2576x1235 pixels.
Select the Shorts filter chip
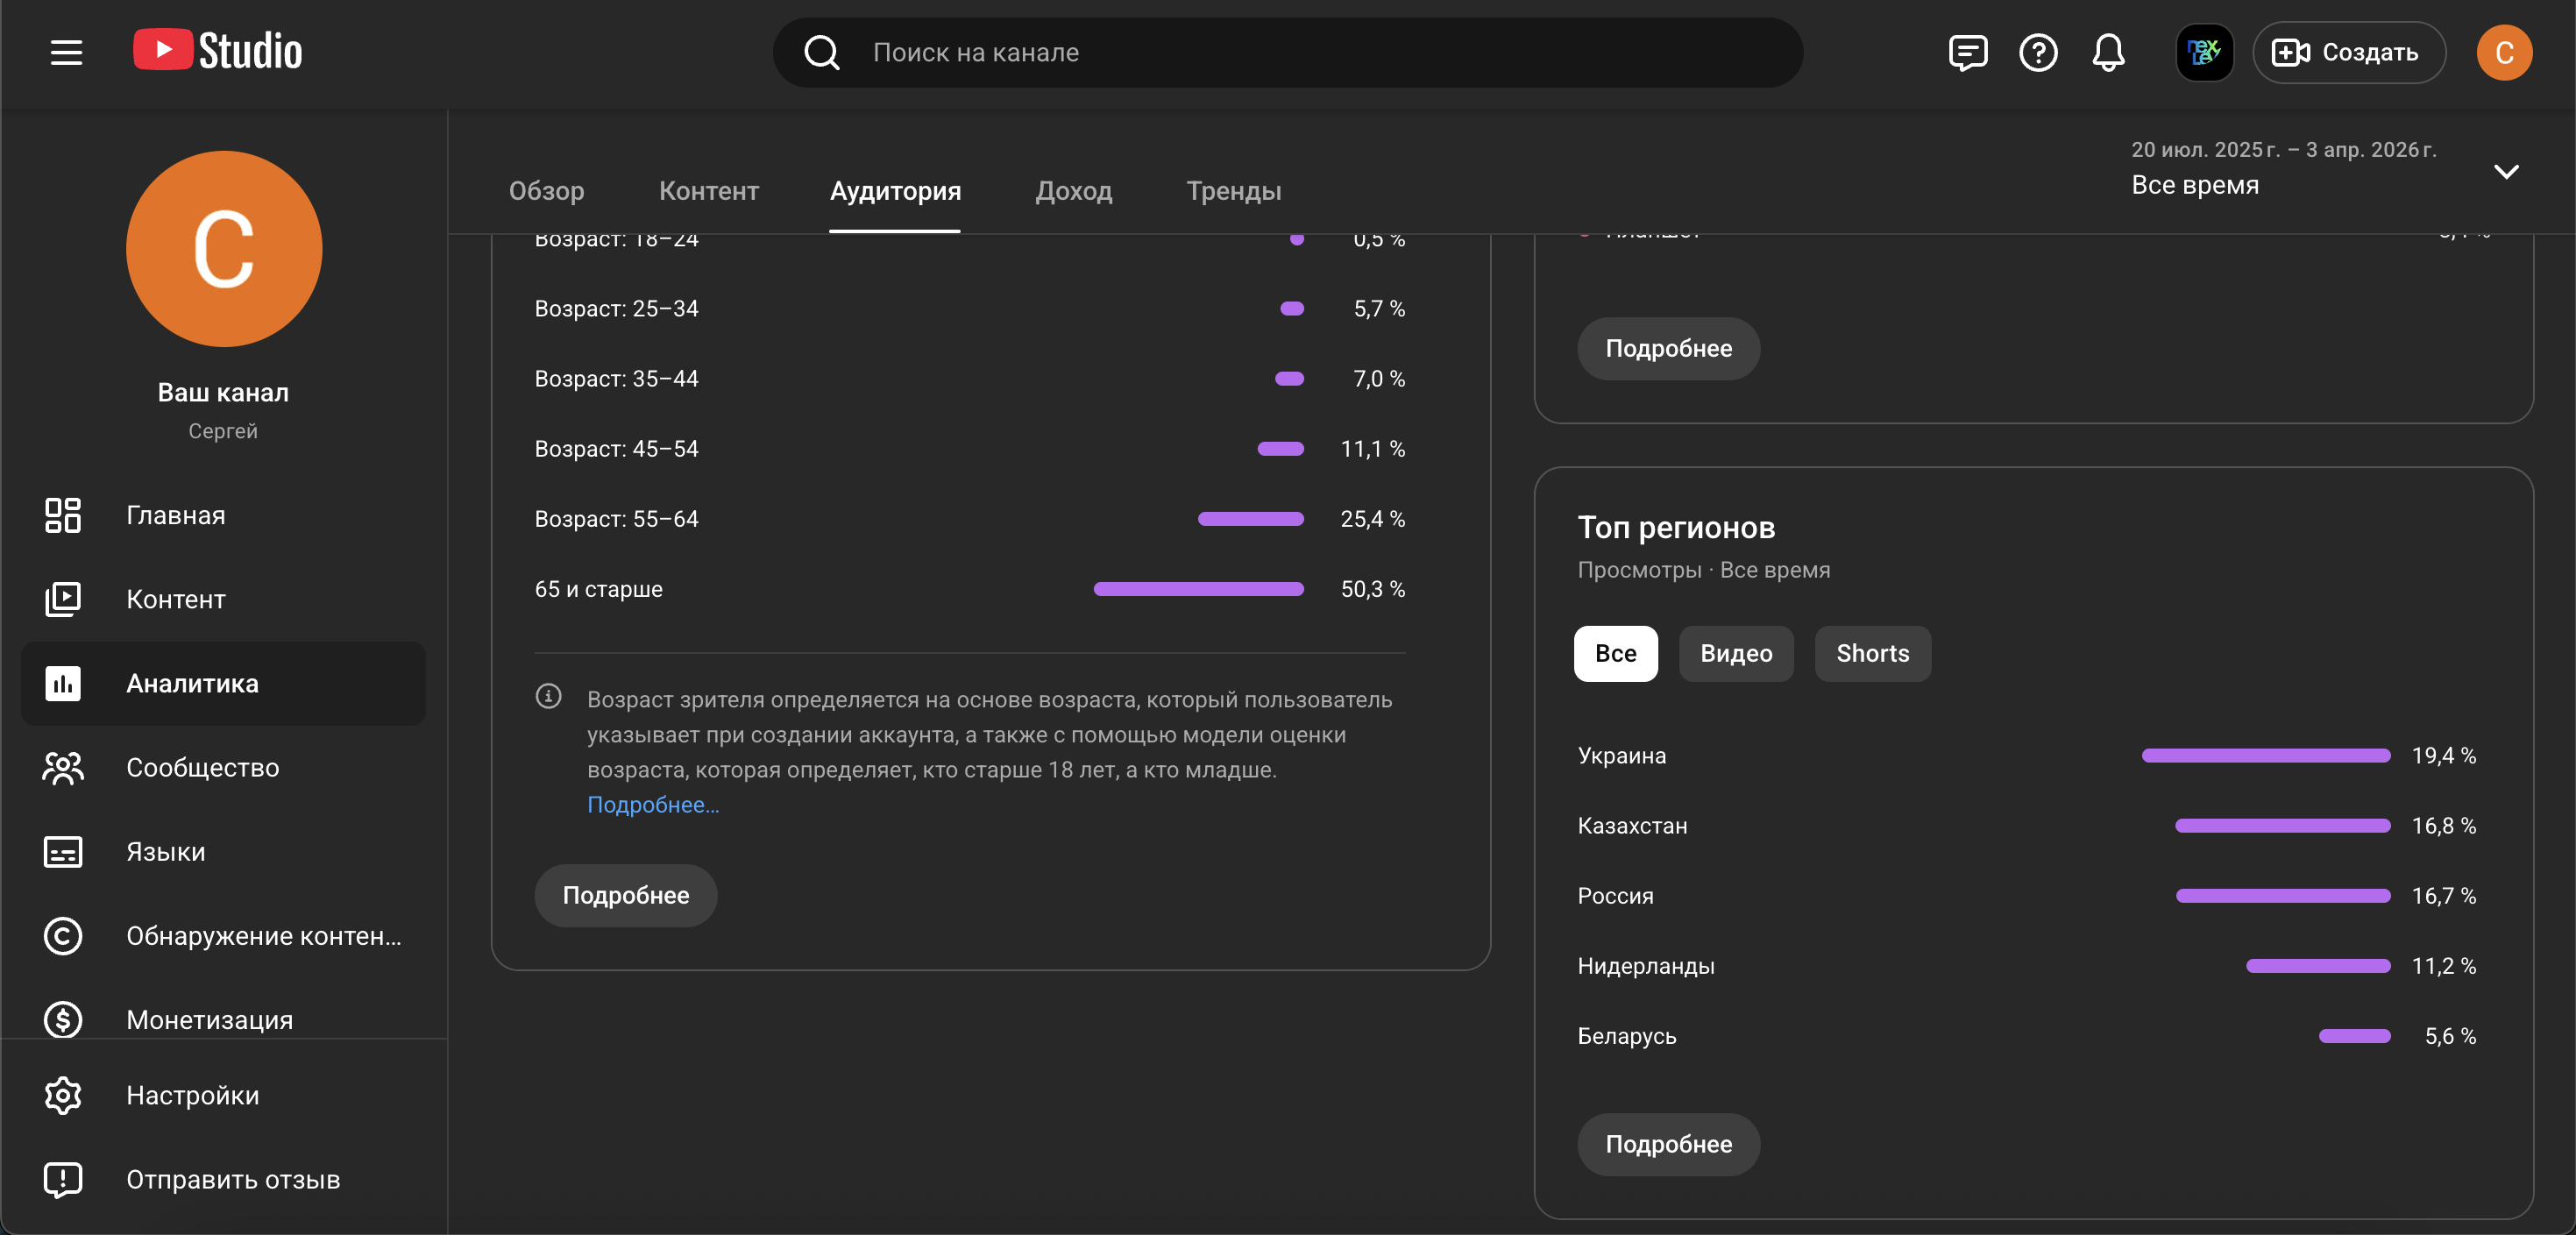click(1872, 653)
